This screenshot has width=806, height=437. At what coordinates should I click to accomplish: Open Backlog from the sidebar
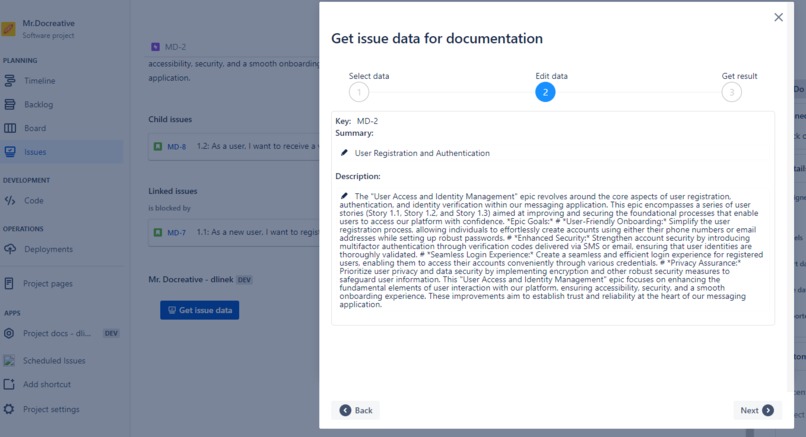coord(39,104)
